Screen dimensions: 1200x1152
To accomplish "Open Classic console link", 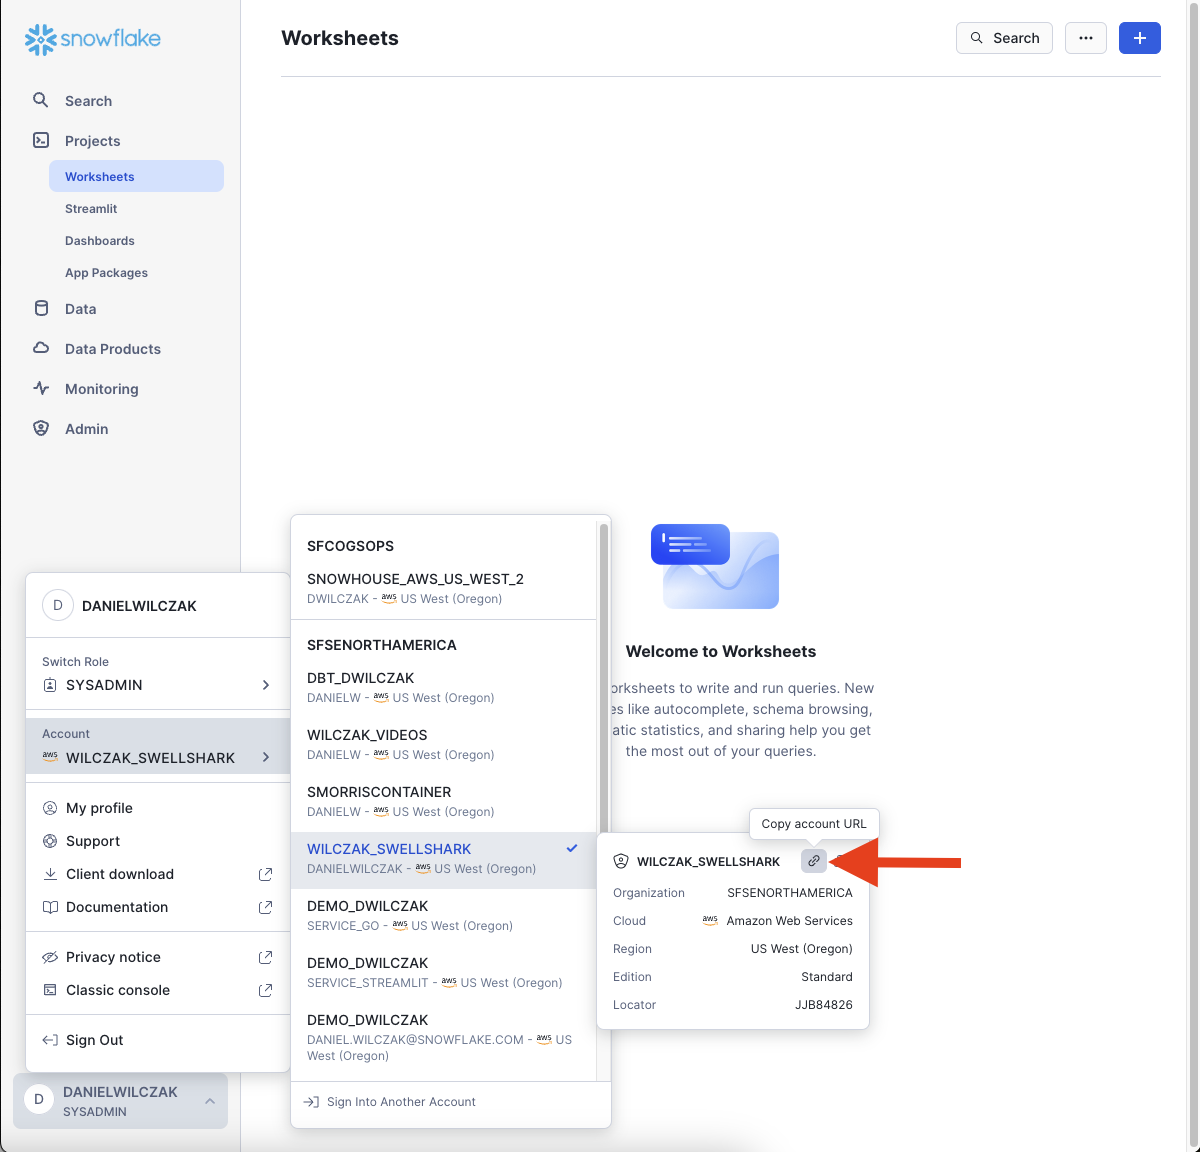I will (x=158, y=990).
